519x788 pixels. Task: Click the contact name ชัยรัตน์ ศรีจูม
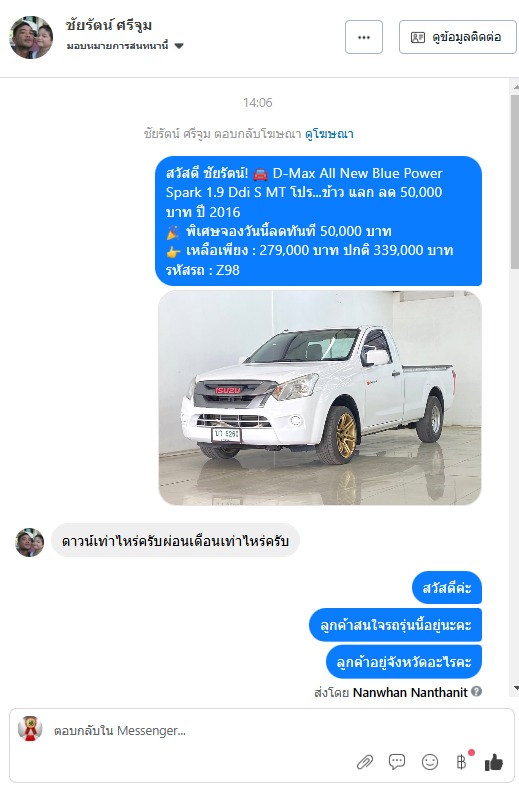(x=109, y=25)
